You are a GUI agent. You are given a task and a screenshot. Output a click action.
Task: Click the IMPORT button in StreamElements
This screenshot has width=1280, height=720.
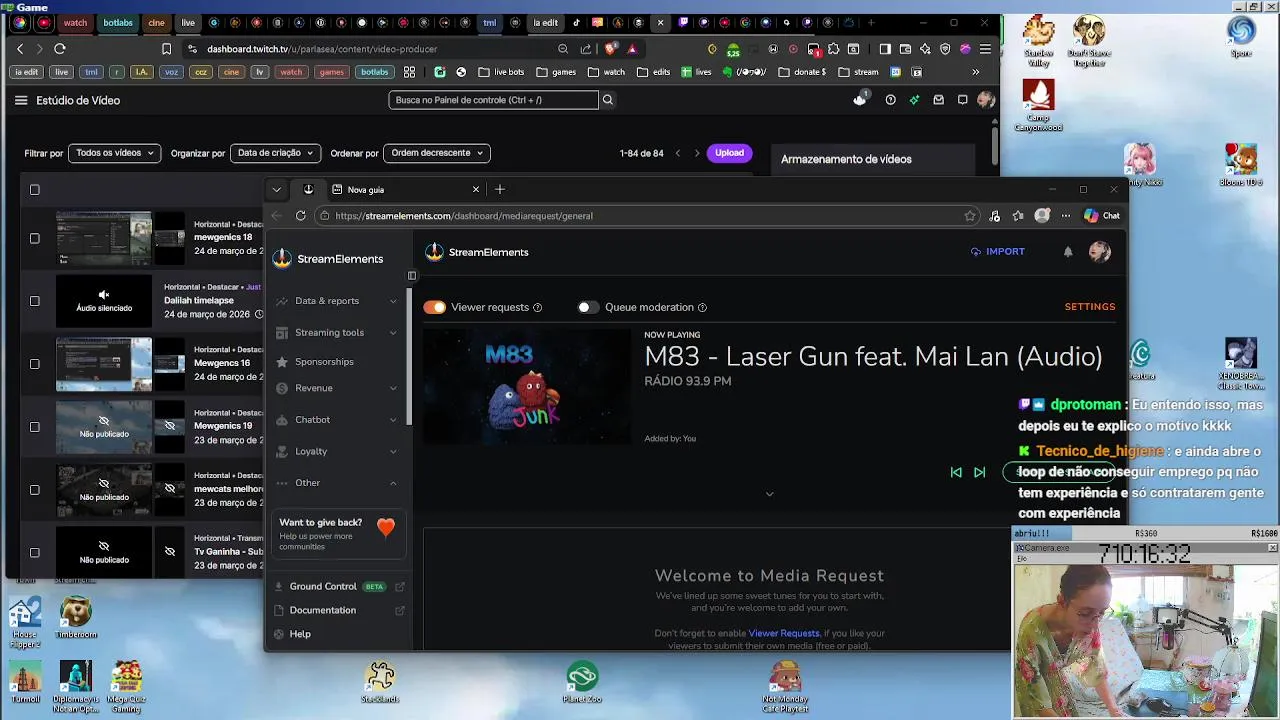click(997, 252)
